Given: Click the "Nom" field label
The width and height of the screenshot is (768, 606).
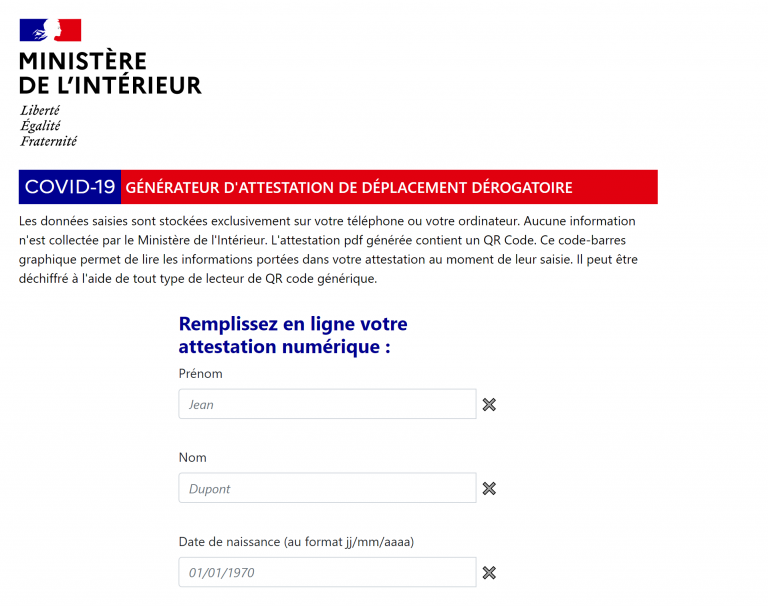Looking at the screenshot, I should point(193,458).
